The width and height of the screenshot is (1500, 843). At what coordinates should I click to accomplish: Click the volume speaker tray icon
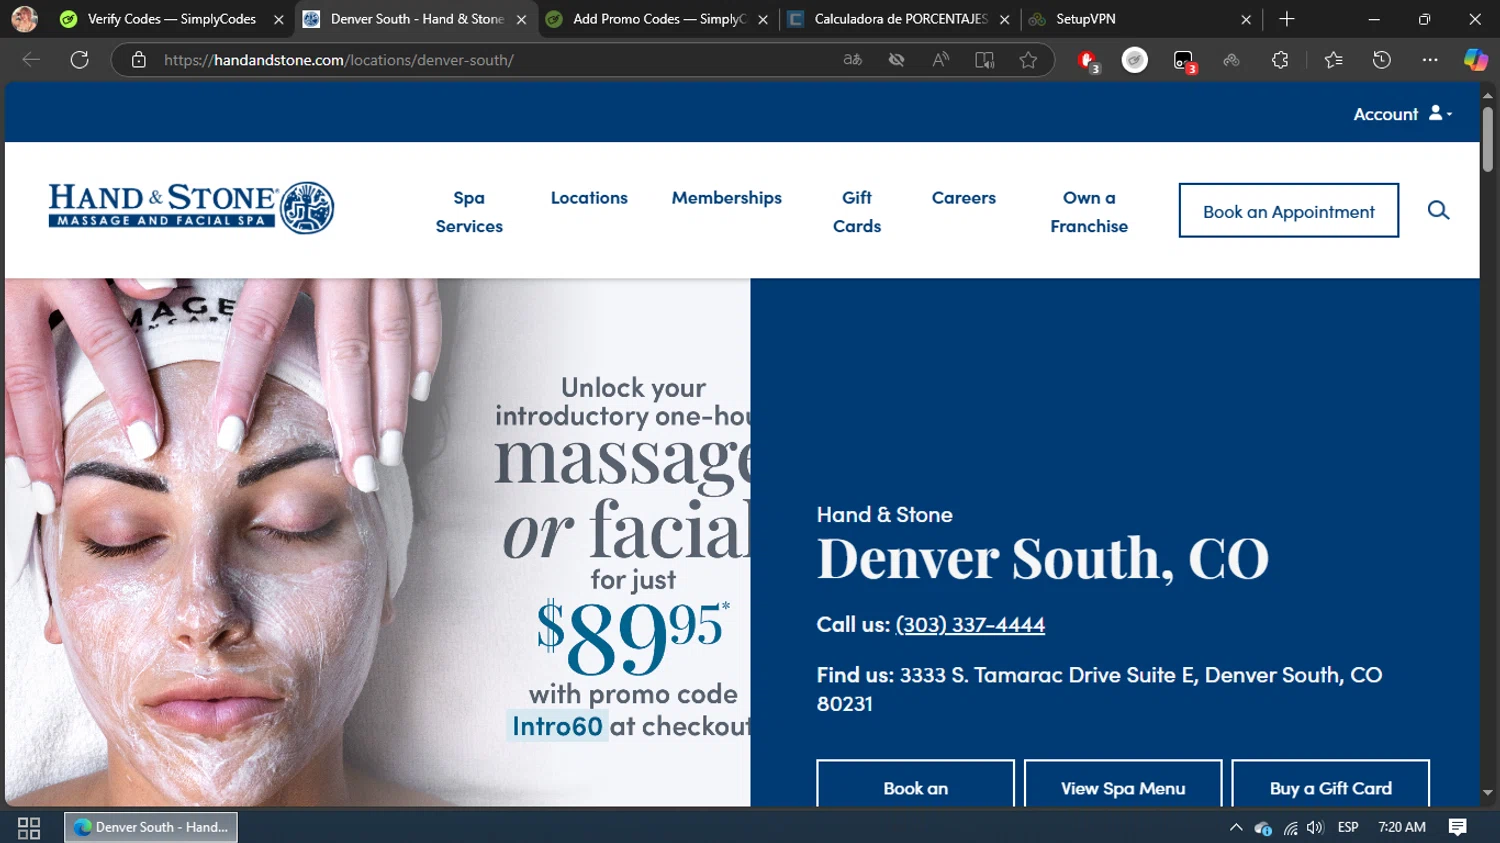tap(1315, 827)
